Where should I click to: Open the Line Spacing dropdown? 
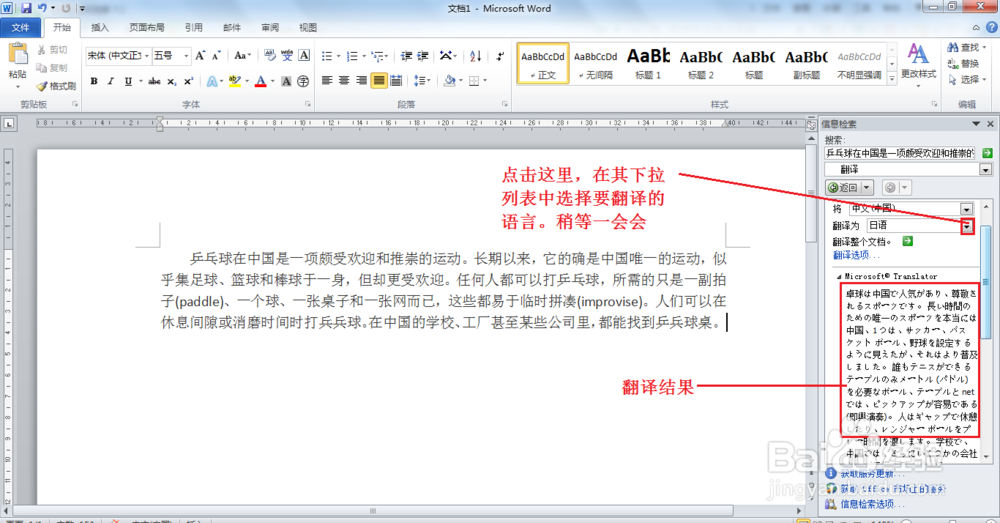tap(423, 81)
